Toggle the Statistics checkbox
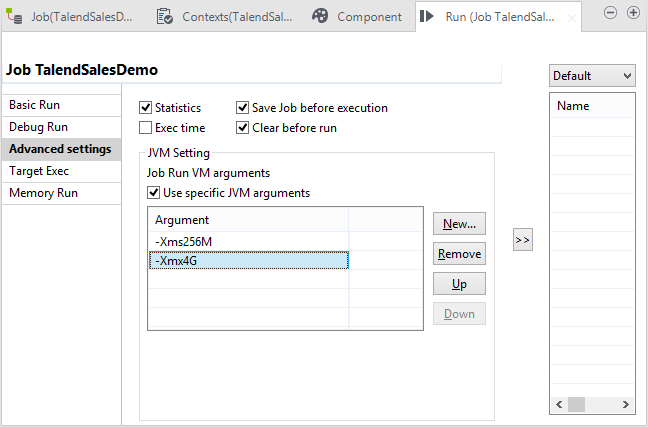 pos(146,108)
